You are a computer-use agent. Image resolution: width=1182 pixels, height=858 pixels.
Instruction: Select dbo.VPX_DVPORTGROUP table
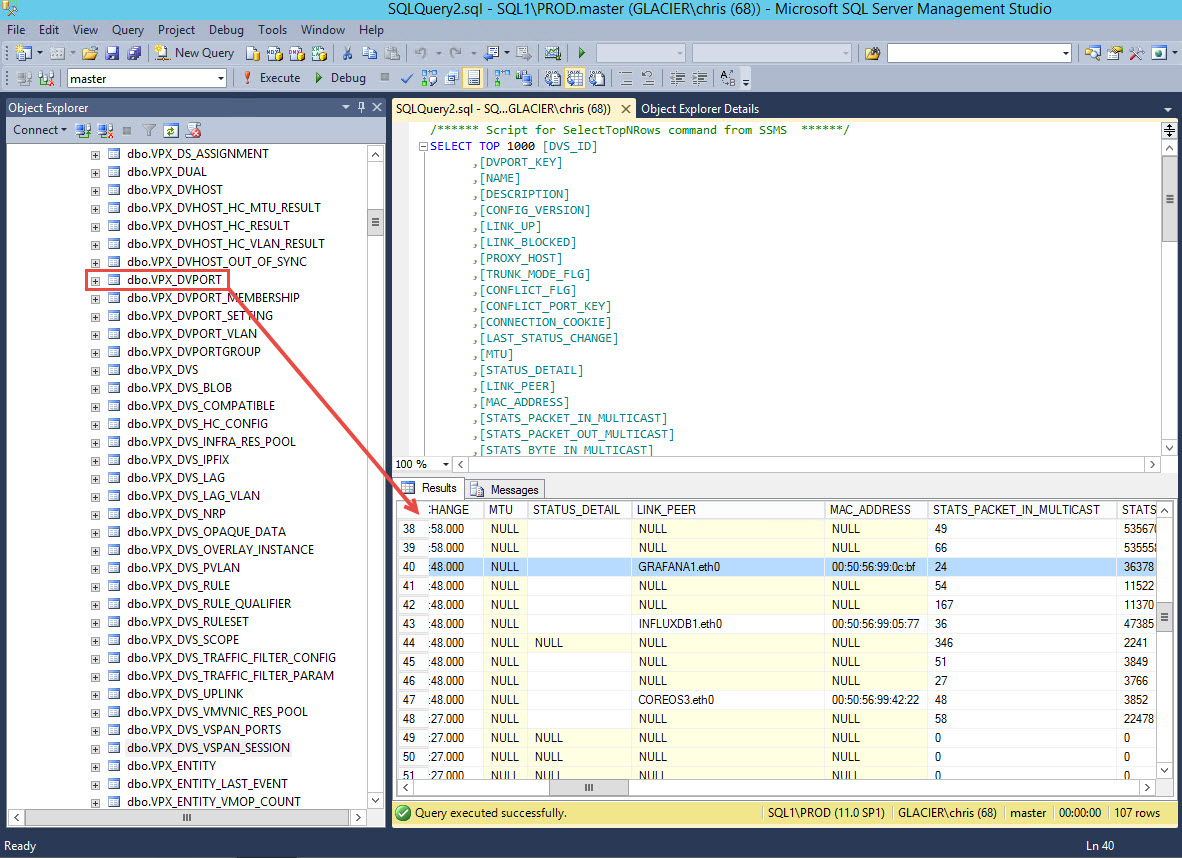tap(194, 351)
